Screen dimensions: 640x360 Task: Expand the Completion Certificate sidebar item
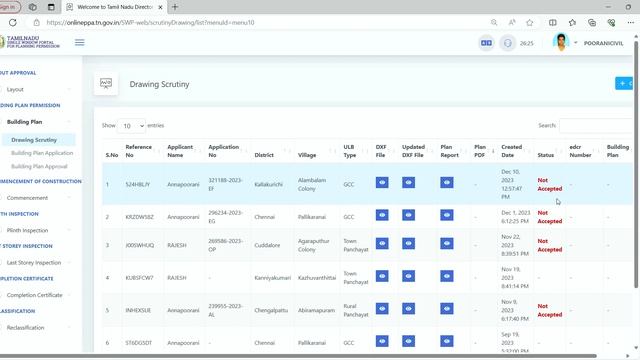click(x=35, y=295)
